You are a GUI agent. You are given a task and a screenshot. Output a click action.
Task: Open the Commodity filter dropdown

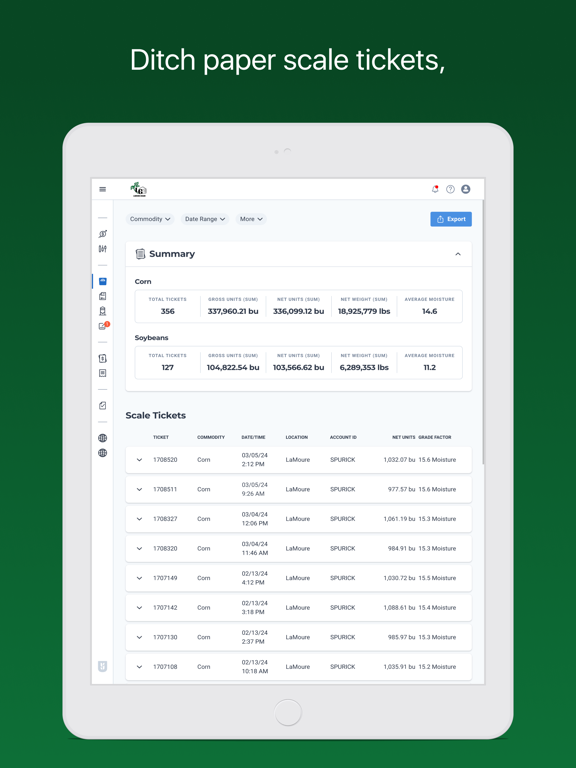150,219
